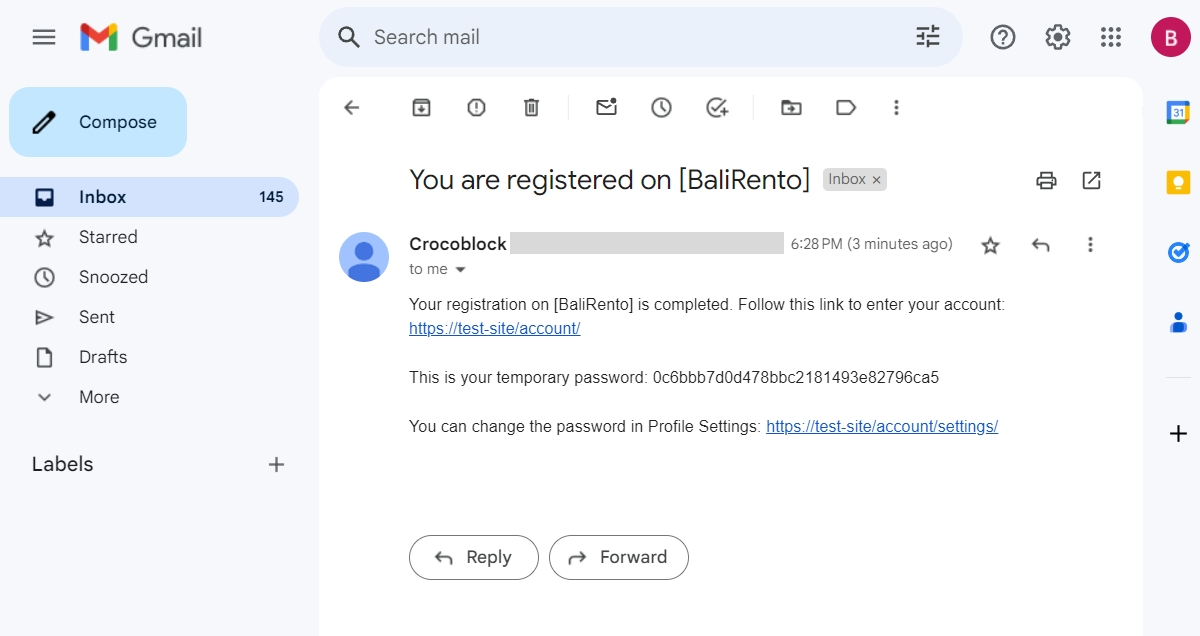The height and width of the screenshot is (636, 1200).
Task: Star the Crocoblock message
Action: pyautogui.click(x=990, y=244)
